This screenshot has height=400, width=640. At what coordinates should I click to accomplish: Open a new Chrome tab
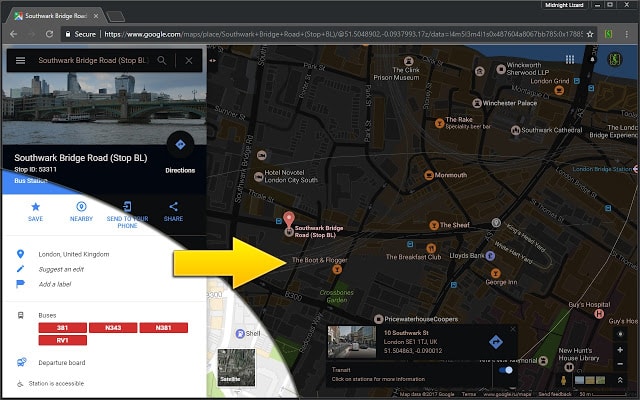pyautogui.click(x=116, y=16)
